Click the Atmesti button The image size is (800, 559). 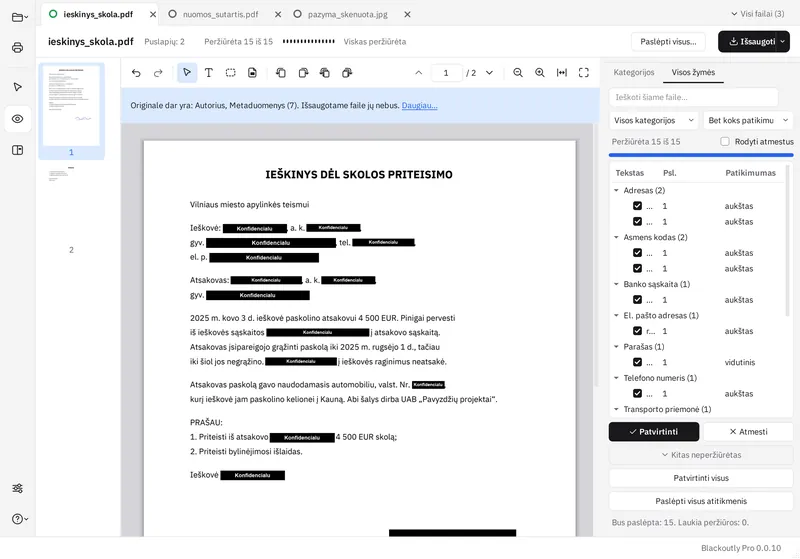[x=748, y=431]
